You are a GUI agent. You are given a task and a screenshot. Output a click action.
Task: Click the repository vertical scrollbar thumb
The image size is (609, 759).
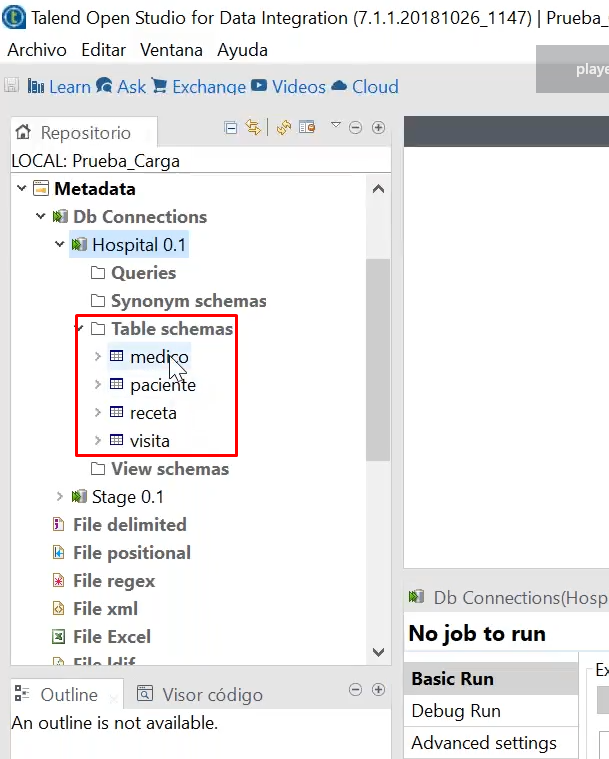378,360
